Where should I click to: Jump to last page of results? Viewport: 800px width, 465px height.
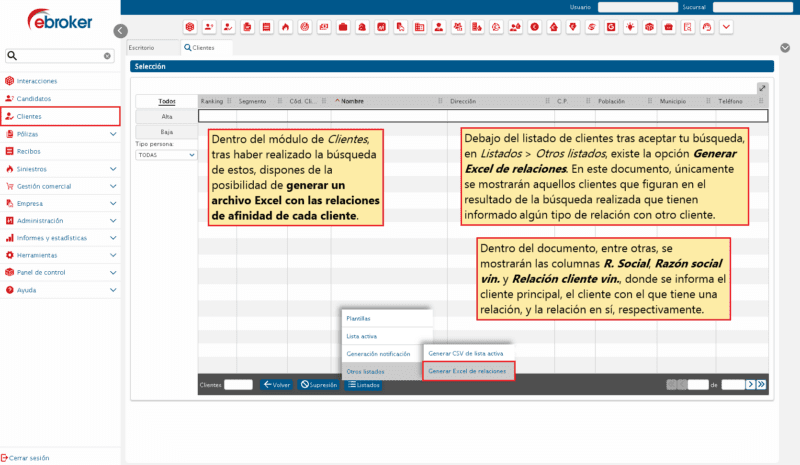[761, 384]
